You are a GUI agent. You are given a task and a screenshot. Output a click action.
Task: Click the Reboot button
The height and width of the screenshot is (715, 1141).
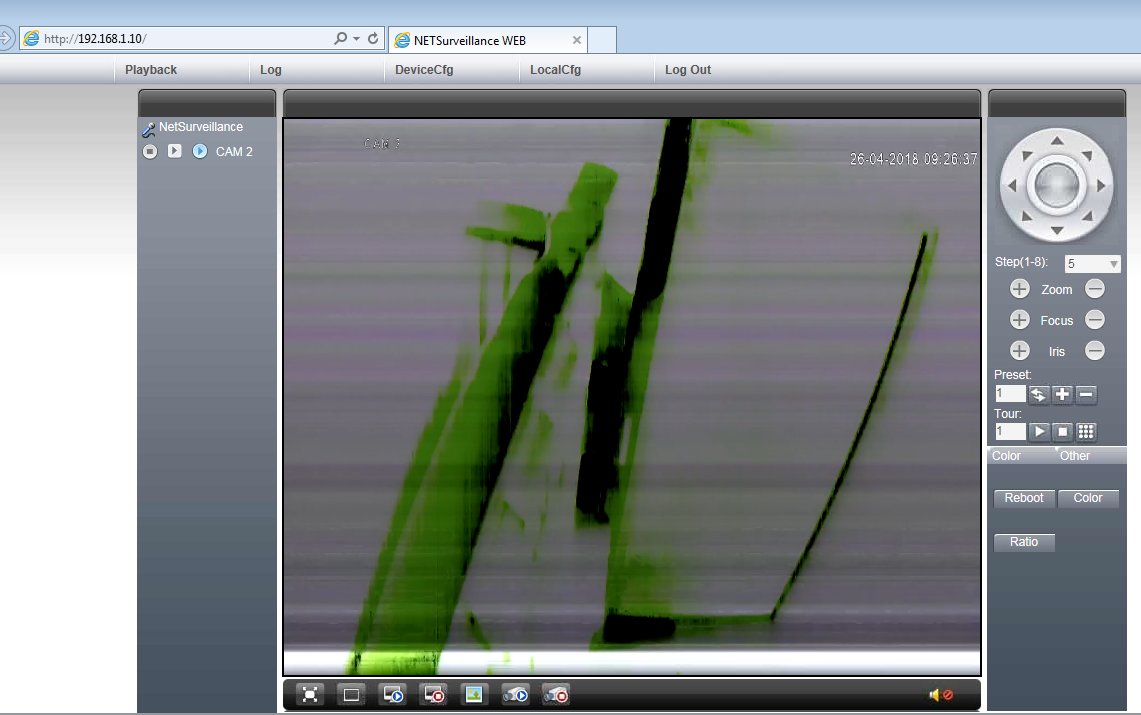(x=1024, y=498)
